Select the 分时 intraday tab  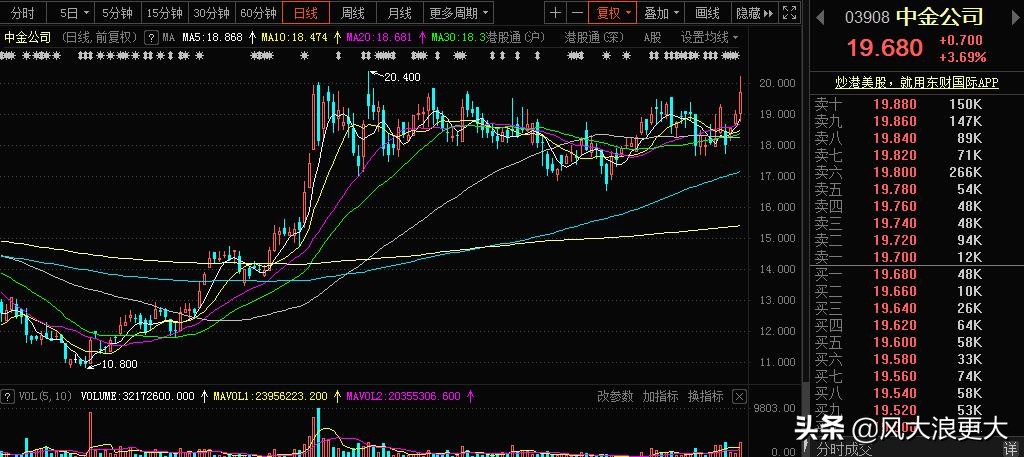22,13
